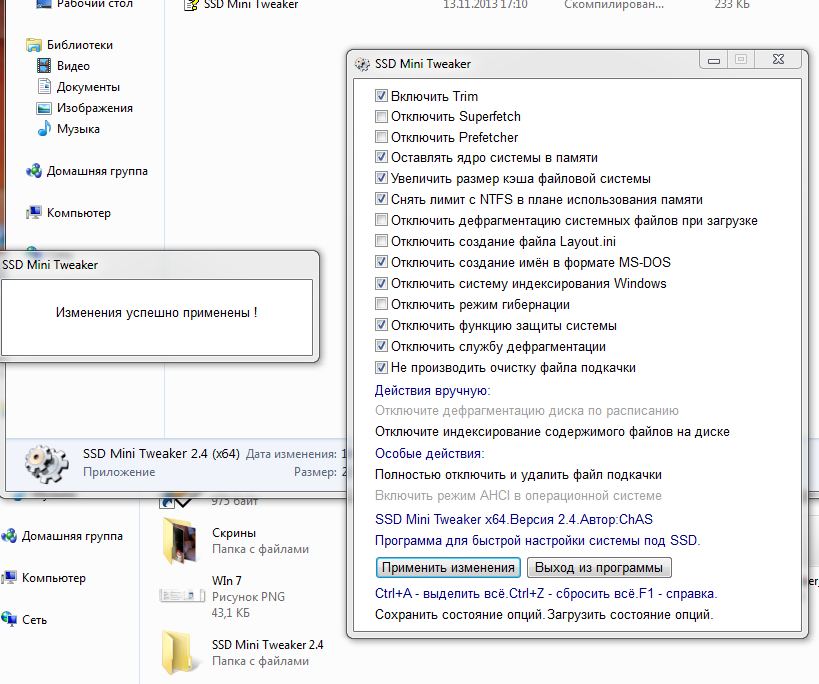Click the Домашняя группа icon in the lower Explorer window
The width and height of the screenshot is (819, 684).
tap(9, 536)
